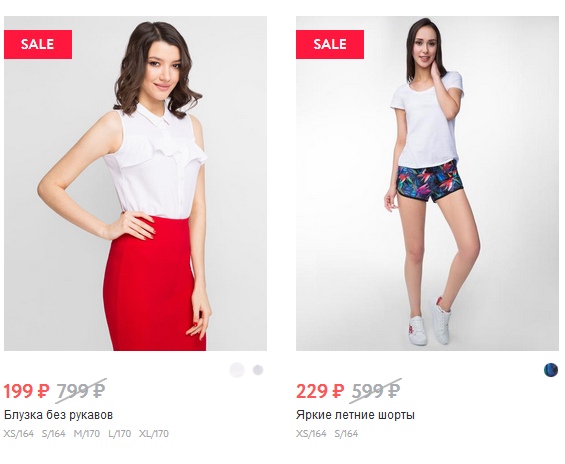Choose blouse size XL/170

[x=154, y=433]
